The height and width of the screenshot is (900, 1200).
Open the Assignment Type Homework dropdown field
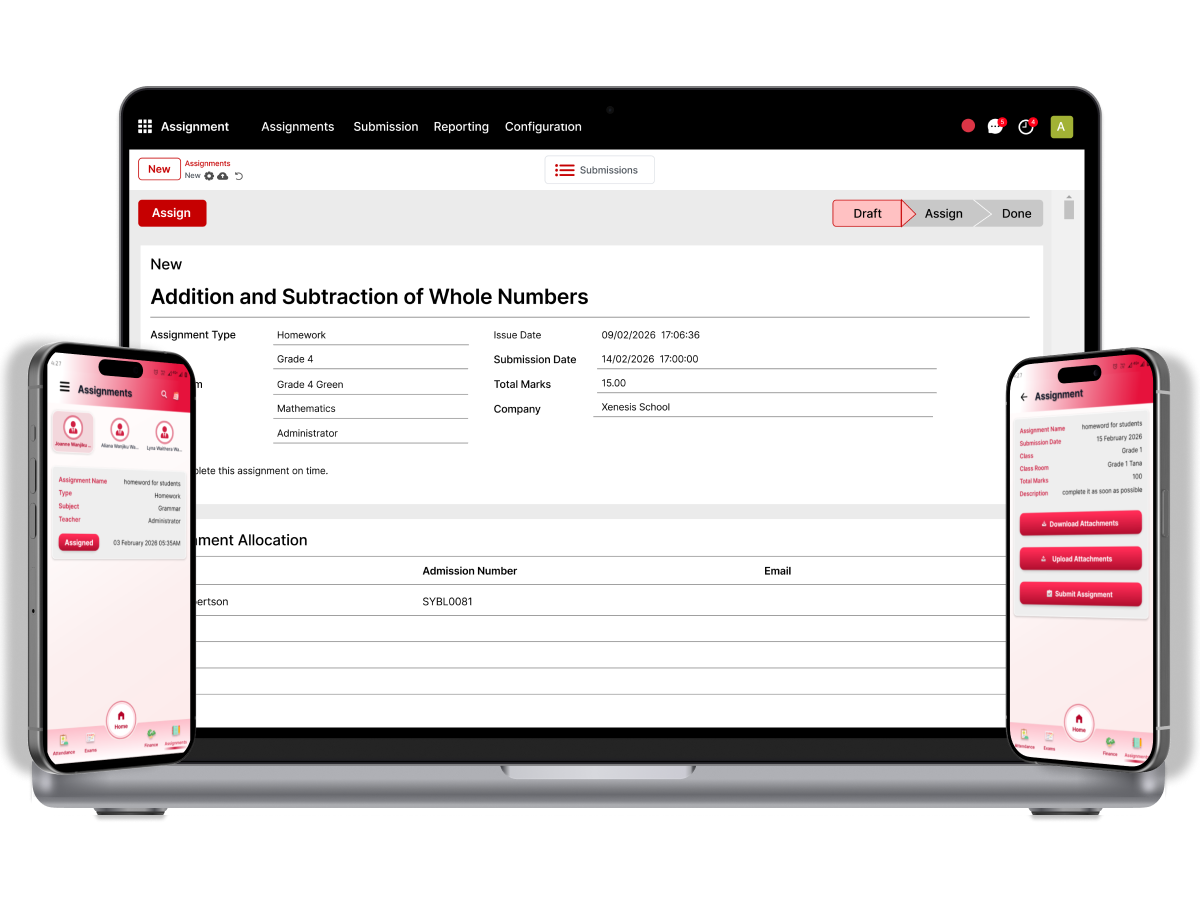click(371, 335)
